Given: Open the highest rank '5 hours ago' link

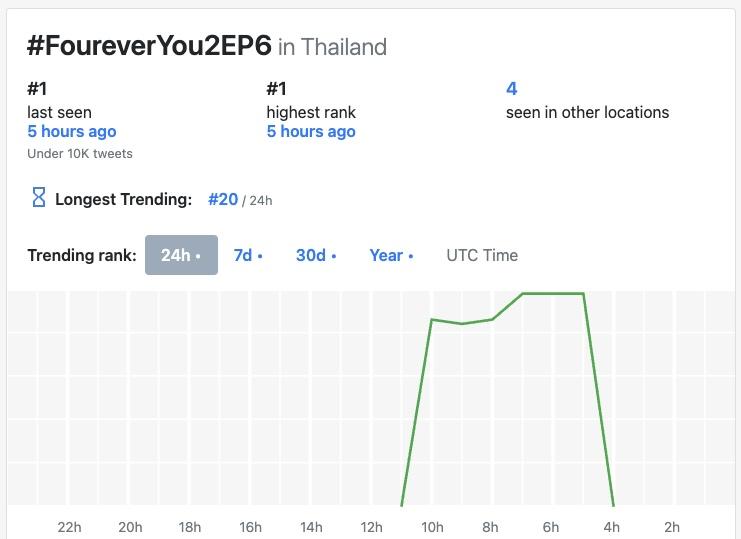Looking at the screenshot, I should pos(311,131).
